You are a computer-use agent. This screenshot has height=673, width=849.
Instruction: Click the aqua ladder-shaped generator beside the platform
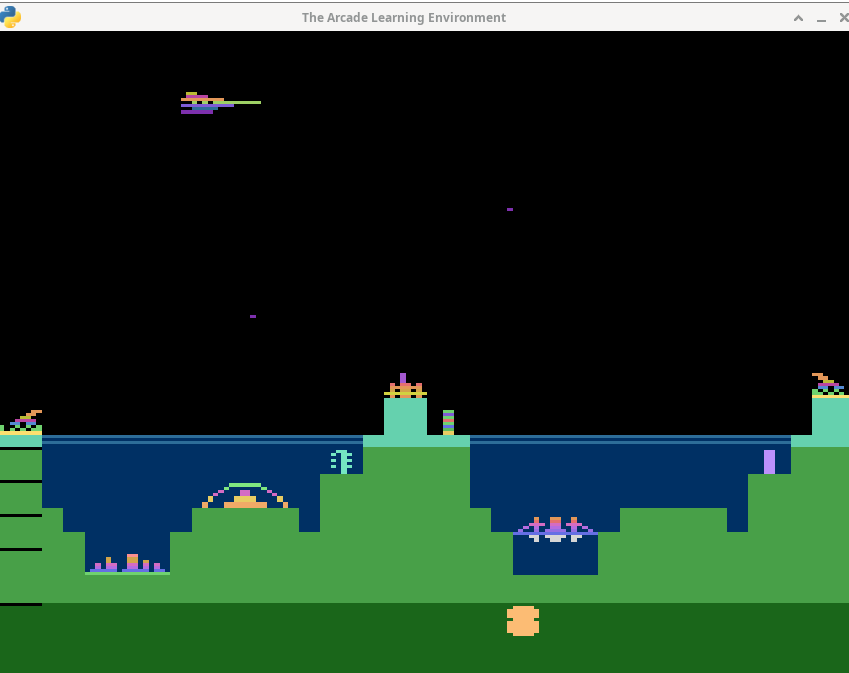(341, 462)
